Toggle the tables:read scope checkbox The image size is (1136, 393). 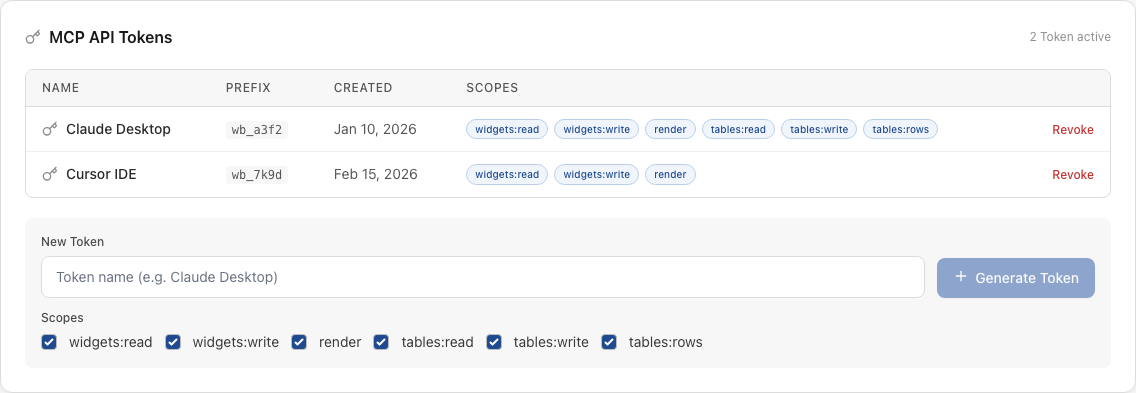click(x=381, y=342)
